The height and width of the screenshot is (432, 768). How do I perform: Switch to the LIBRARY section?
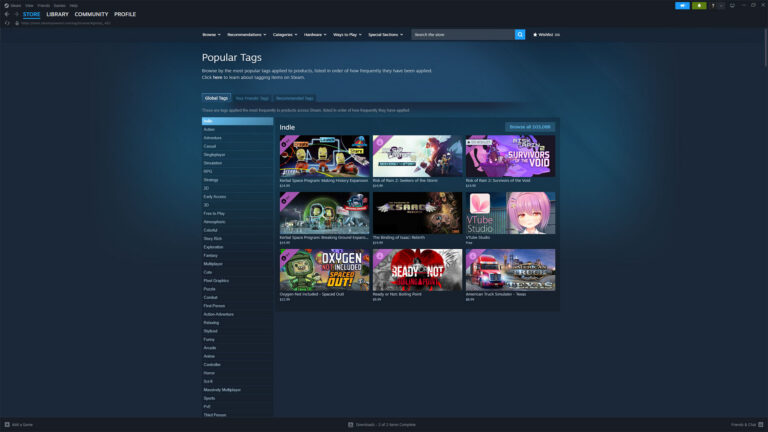click(57, 14)
